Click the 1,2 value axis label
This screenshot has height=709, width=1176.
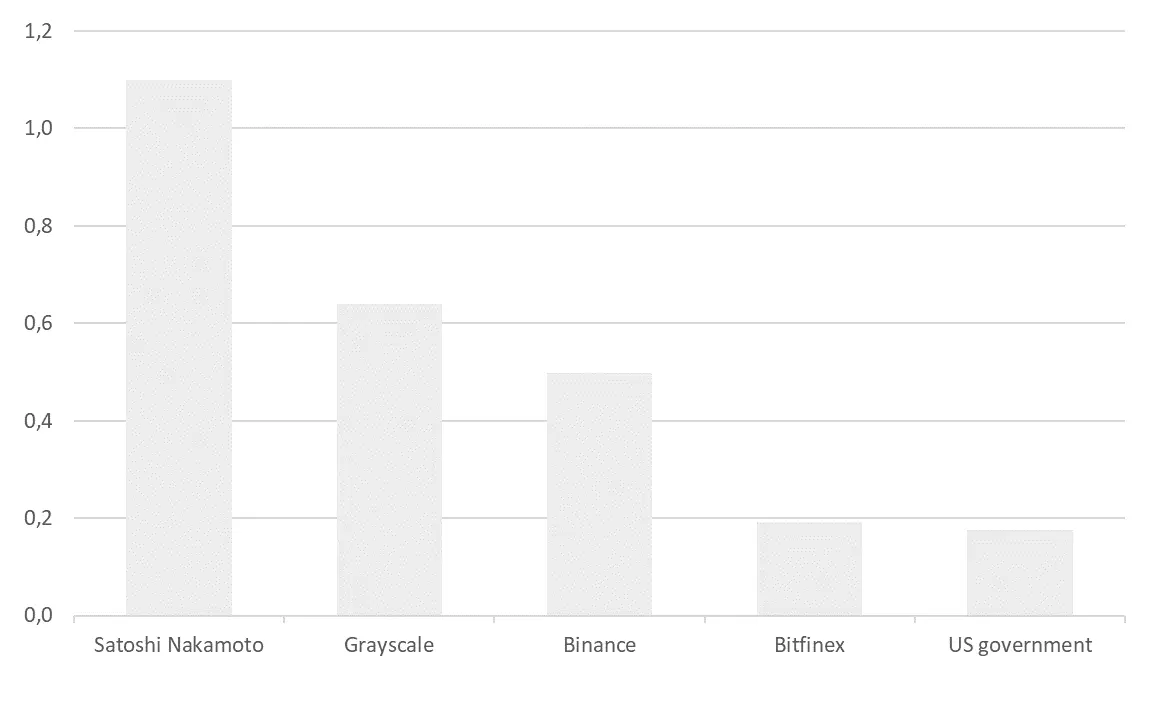(x=38, y=31)
